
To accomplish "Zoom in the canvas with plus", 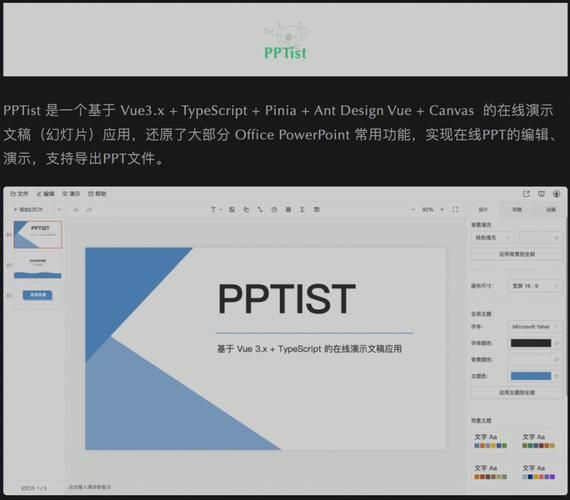I will tap(442, 209).
